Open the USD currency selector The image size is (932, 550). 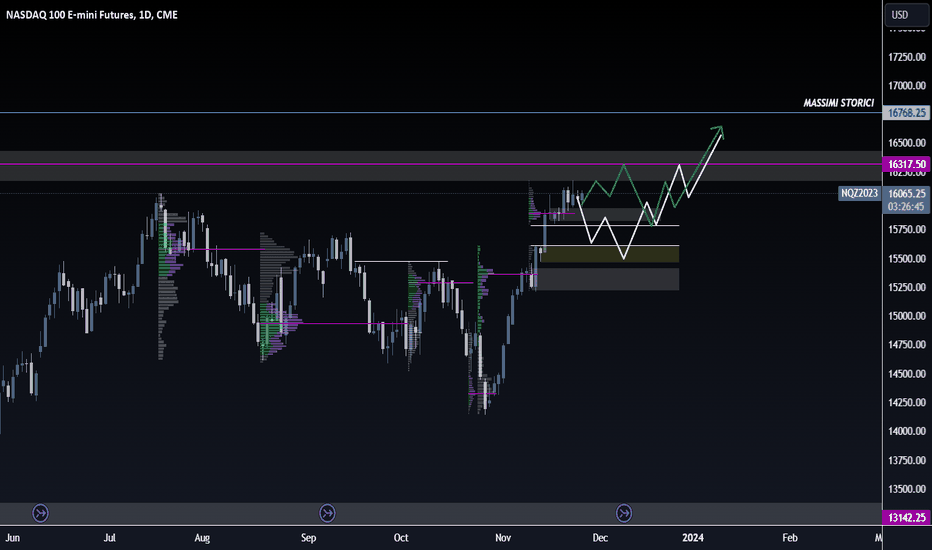[x=906, y=15]
